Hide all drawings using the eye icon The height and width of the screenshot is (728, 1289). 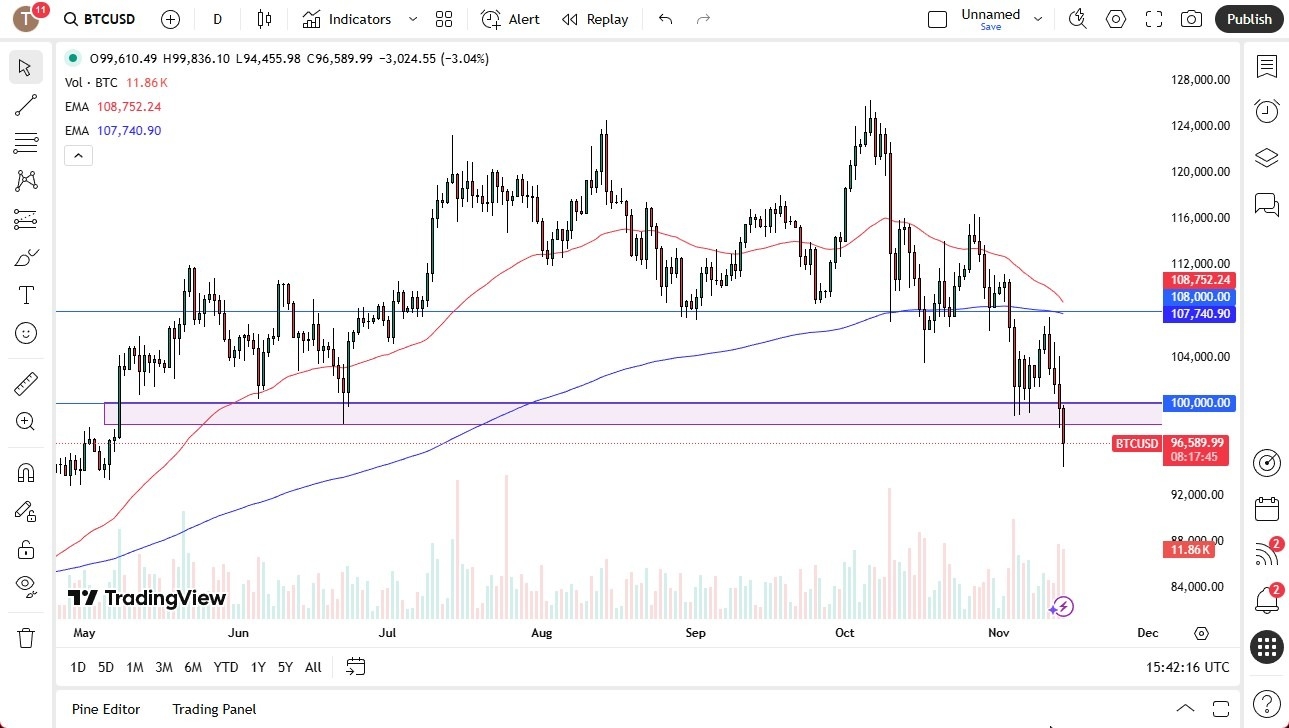tap(25, 586)
